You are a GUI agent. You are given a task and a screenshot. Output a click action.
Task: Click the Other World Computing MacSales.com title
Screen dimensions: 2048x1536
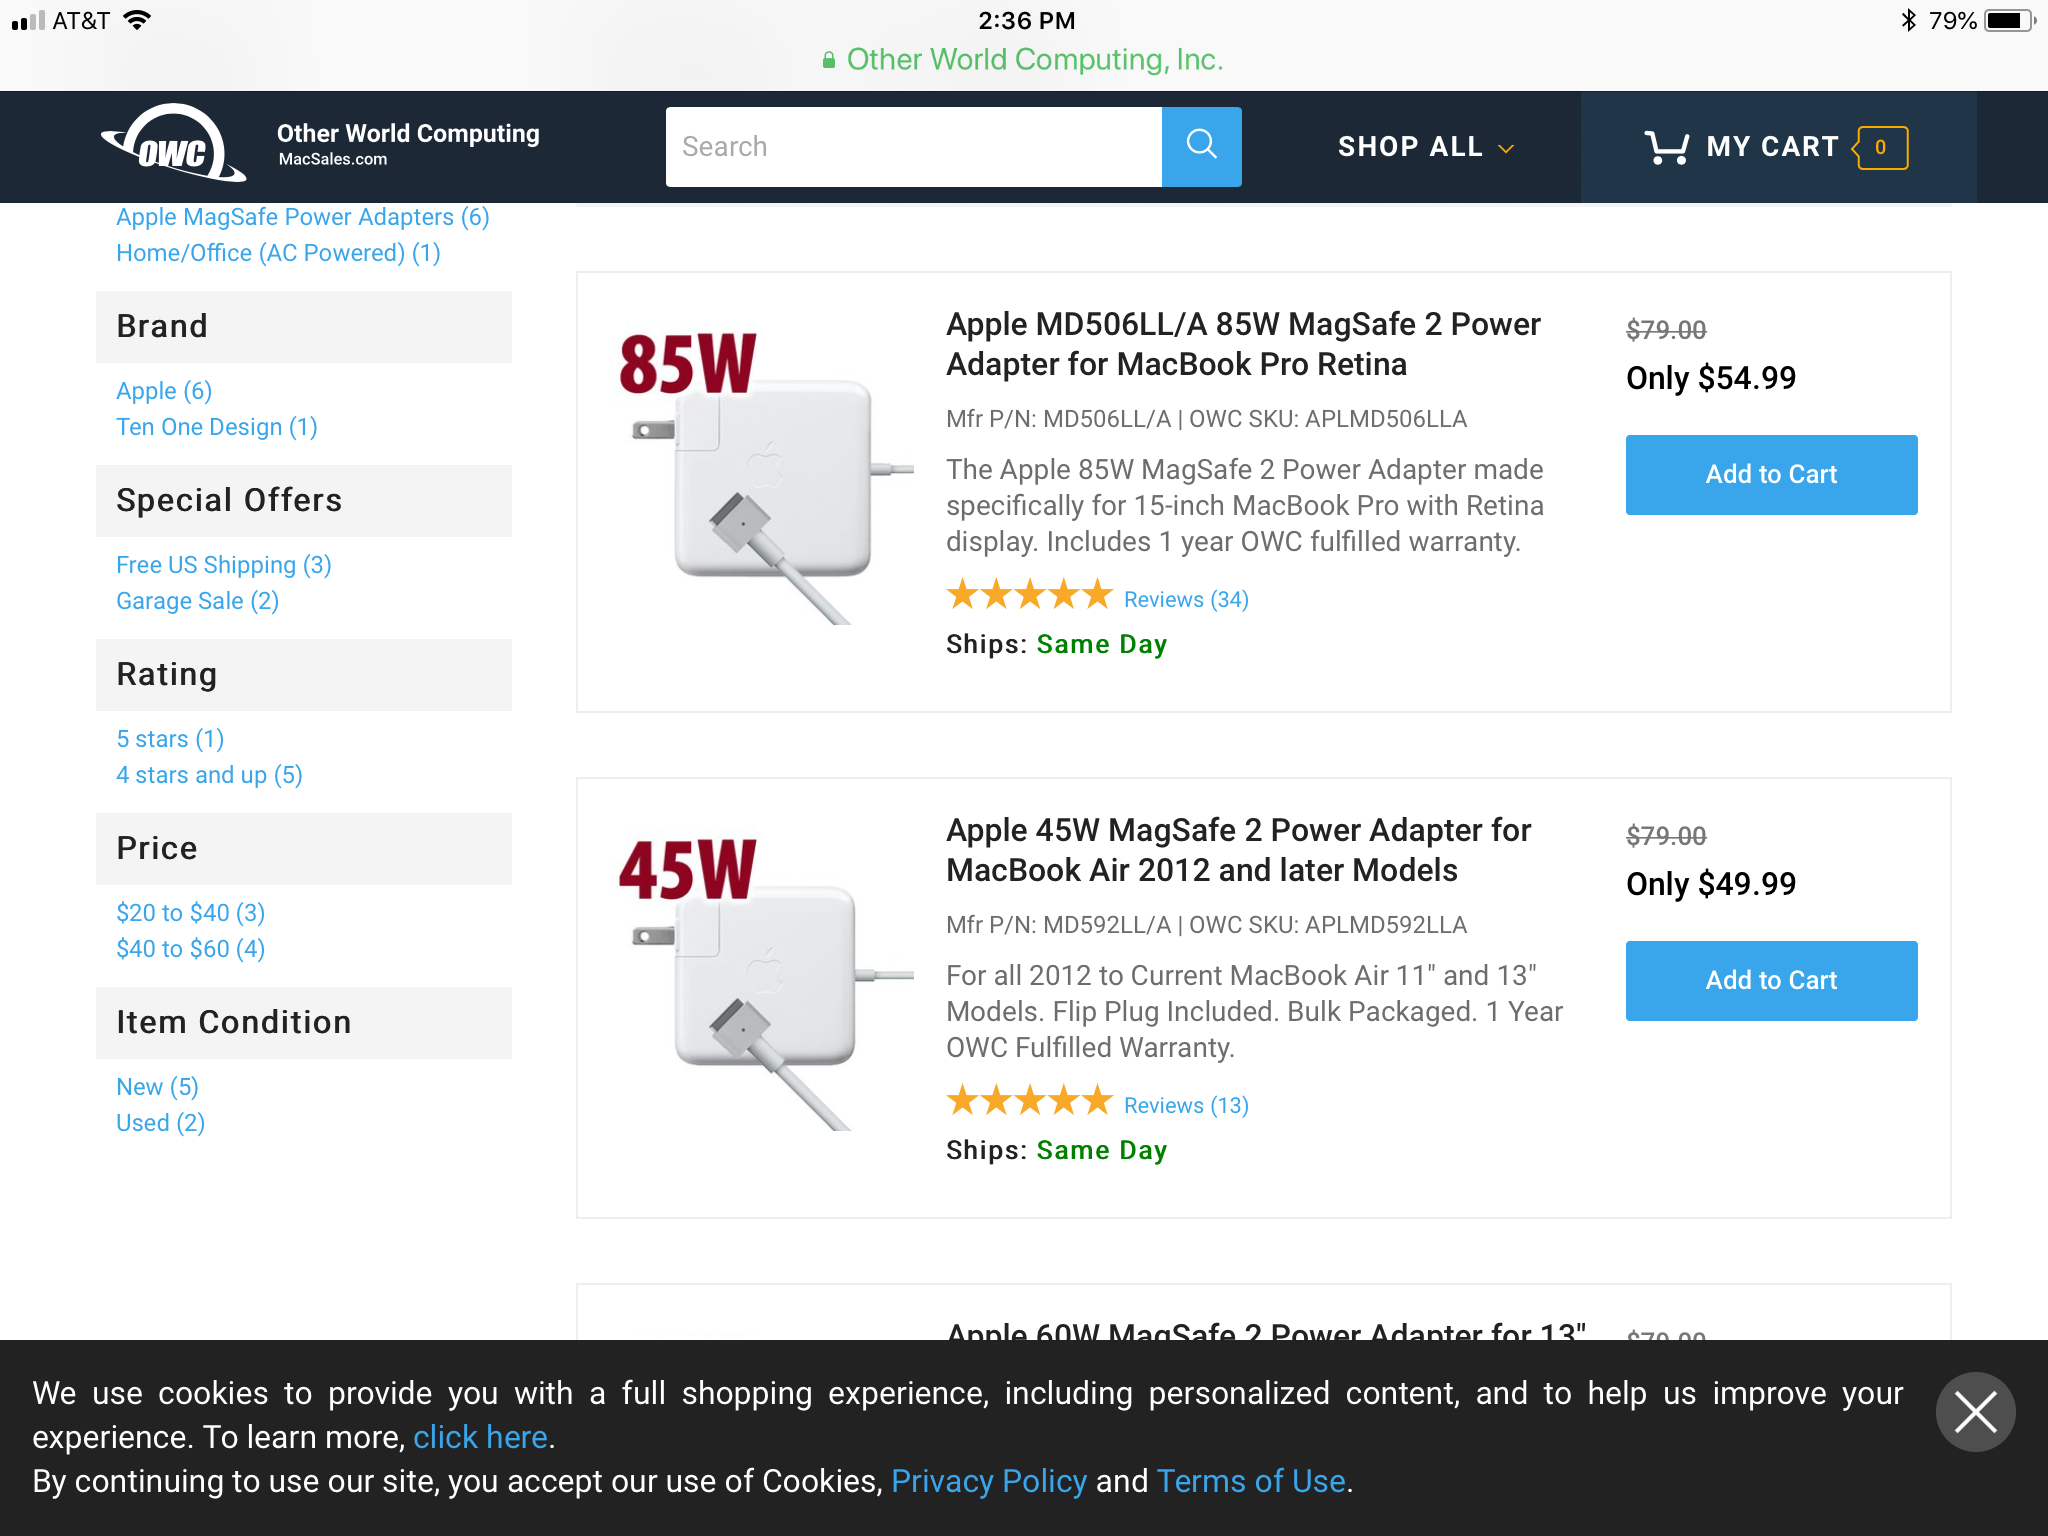coord(408,144)
